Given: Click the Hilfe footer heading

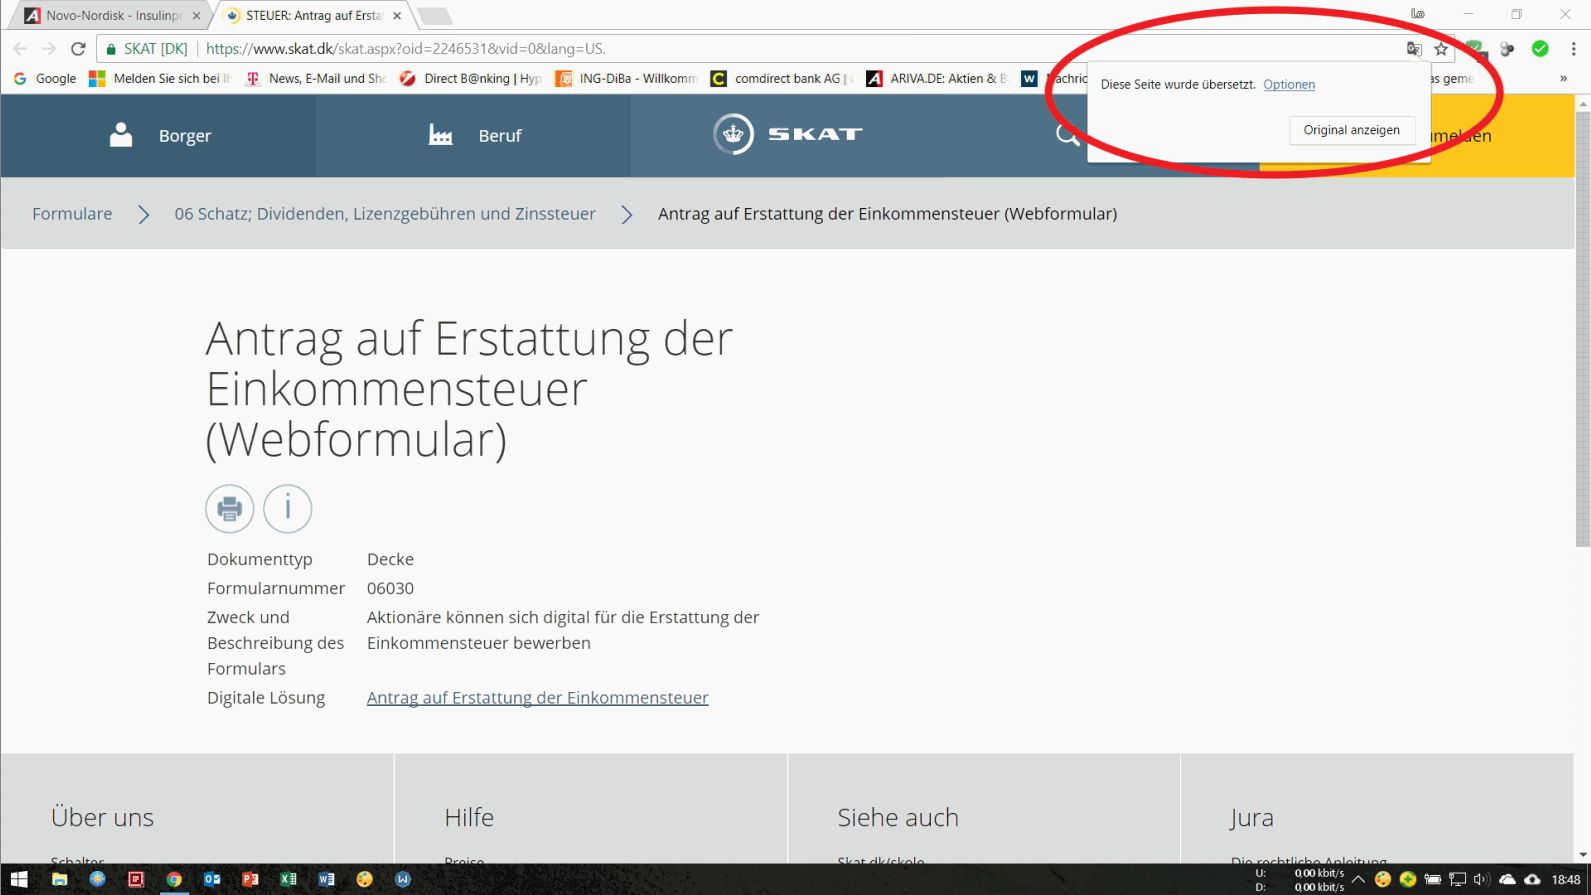Looking at the screenshot, I should tap(469, 817).
